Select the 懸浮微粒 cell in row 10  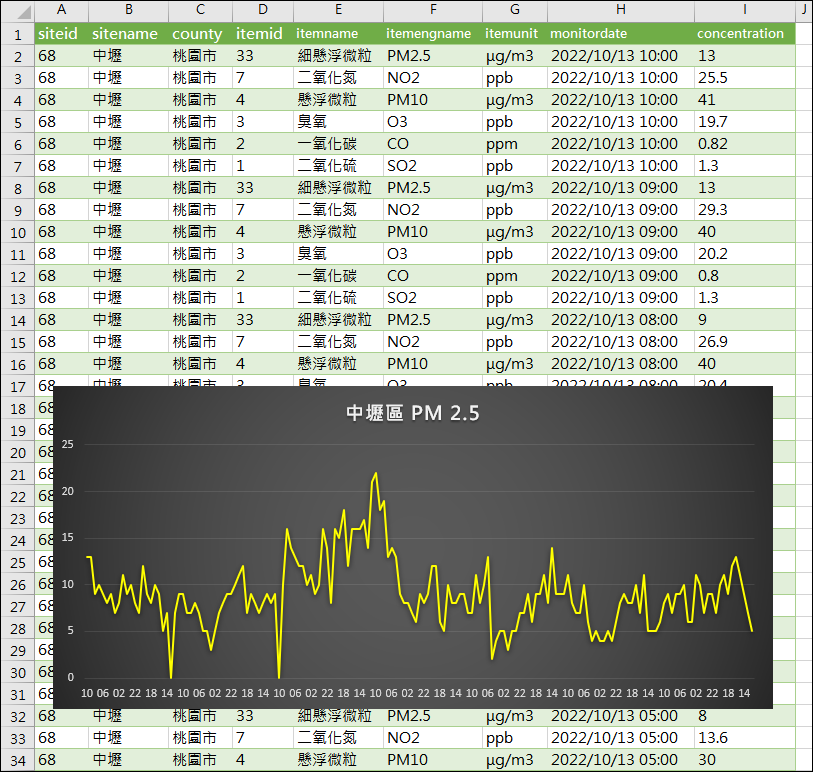pos(339,232)
